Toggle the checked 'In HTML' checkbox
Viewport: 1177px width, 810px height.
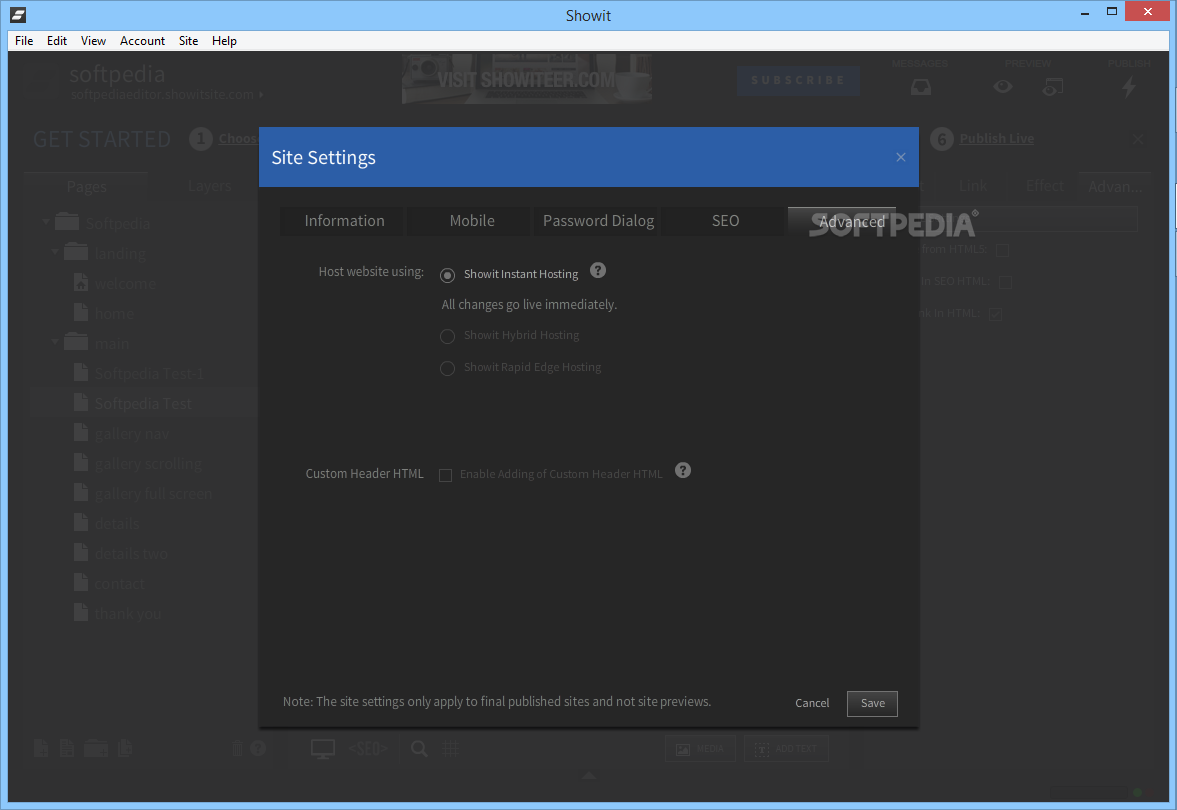pyautogui.click(x=995, y=314)
